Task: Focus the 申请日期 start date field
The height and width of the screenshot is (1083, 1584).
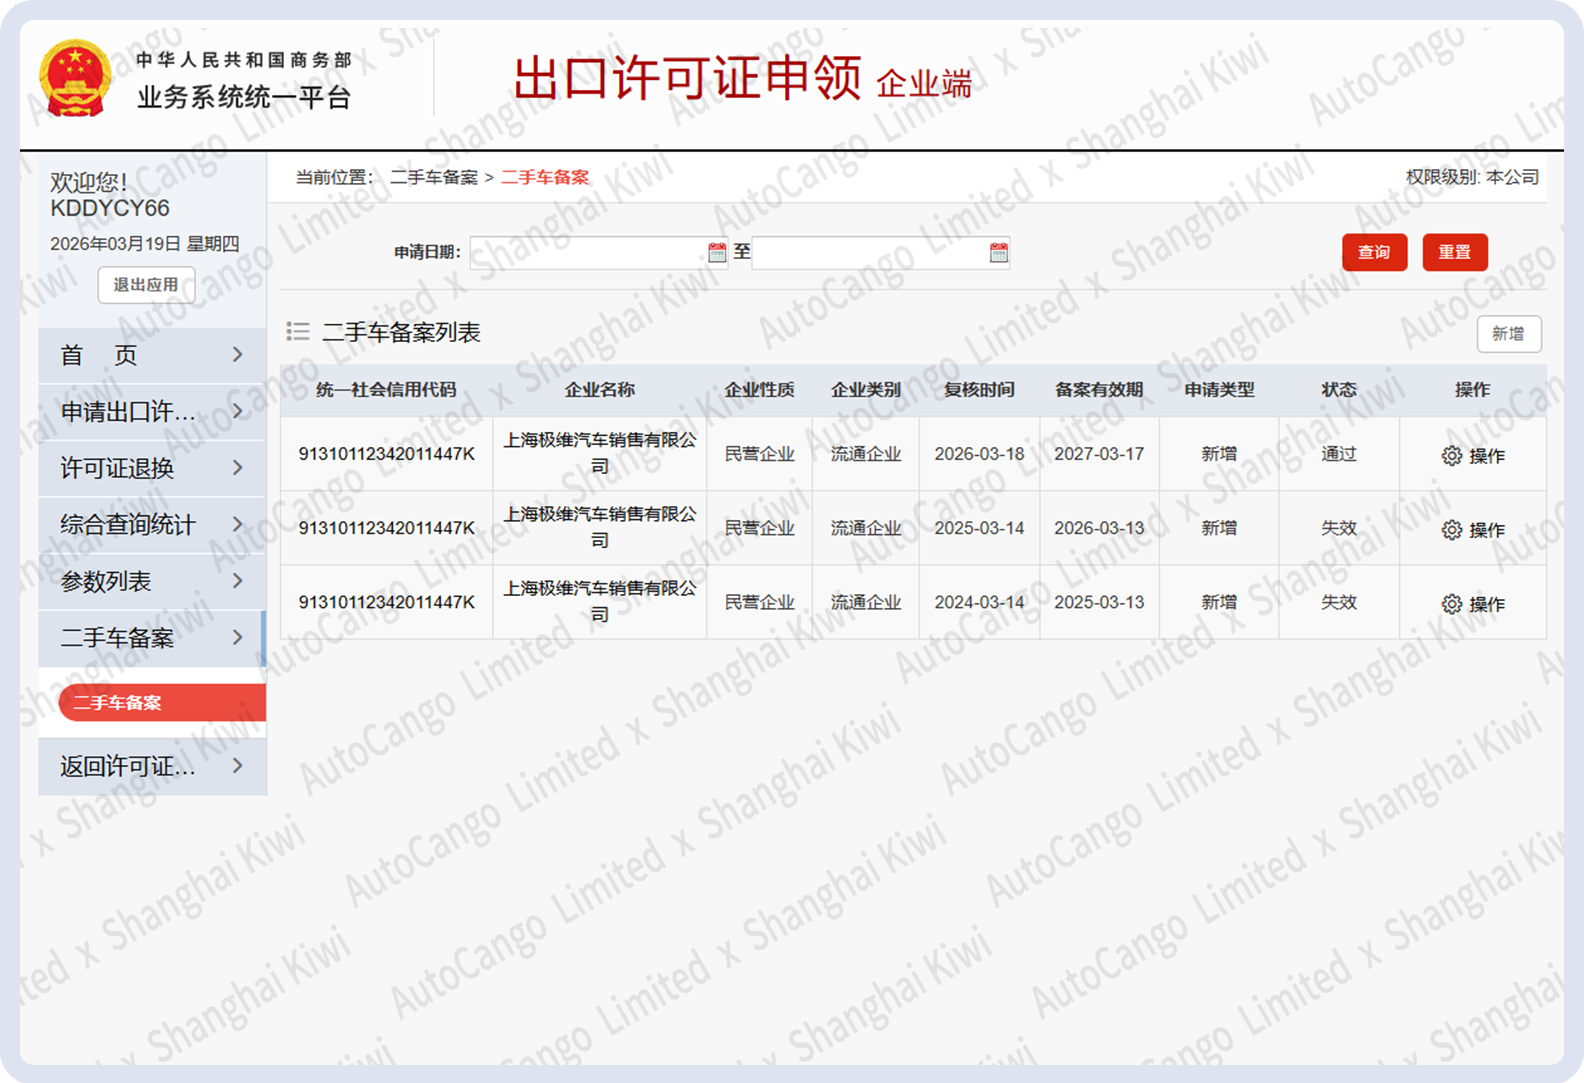Action: tap(598, 253)
